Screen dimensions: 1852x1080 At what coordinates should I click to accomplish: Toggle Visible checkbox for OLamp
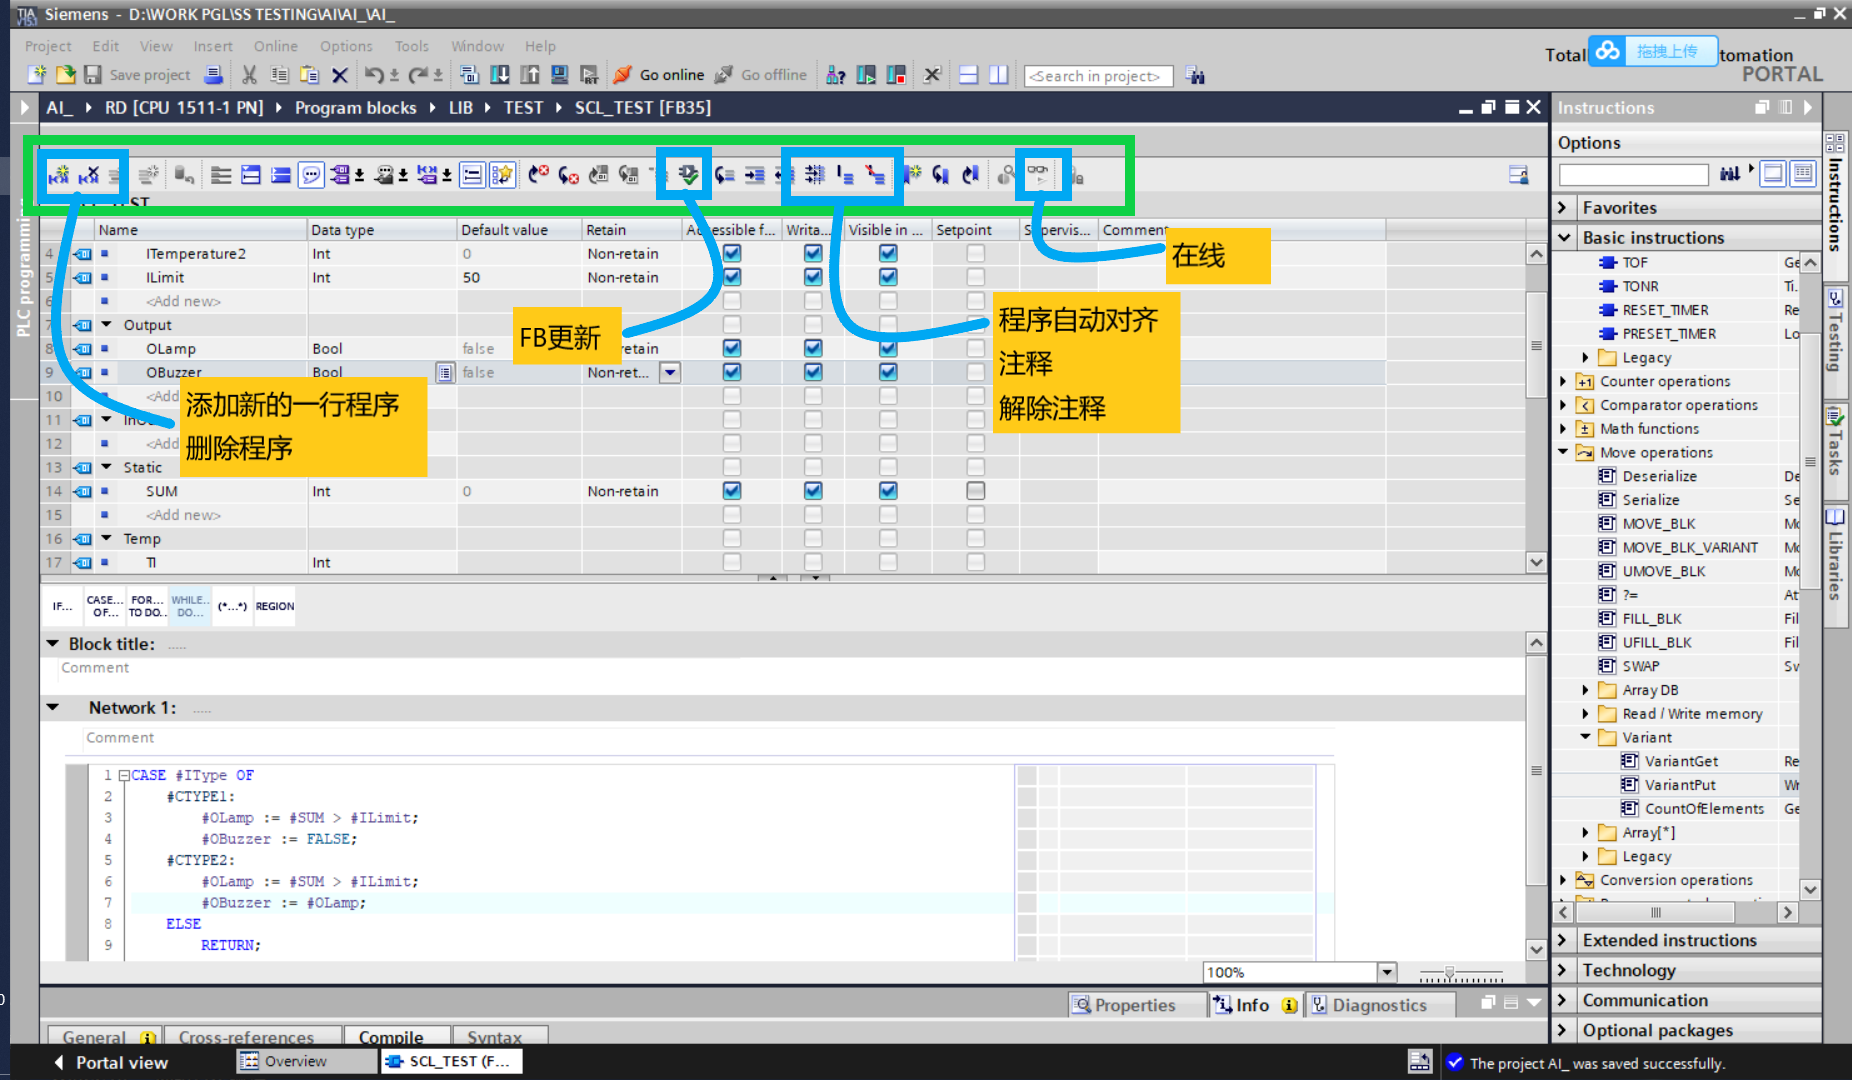click(888, 348)
